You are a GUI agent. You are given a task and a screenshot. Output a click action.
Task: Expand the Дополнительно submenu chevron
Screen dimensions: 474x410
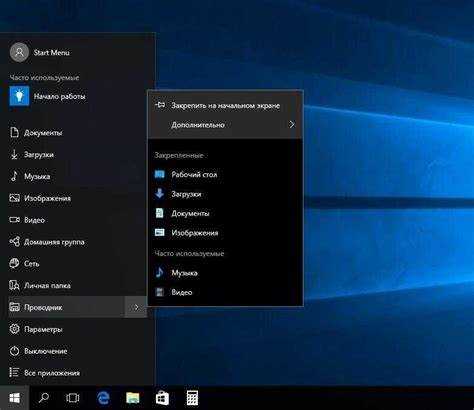point(292,125)
